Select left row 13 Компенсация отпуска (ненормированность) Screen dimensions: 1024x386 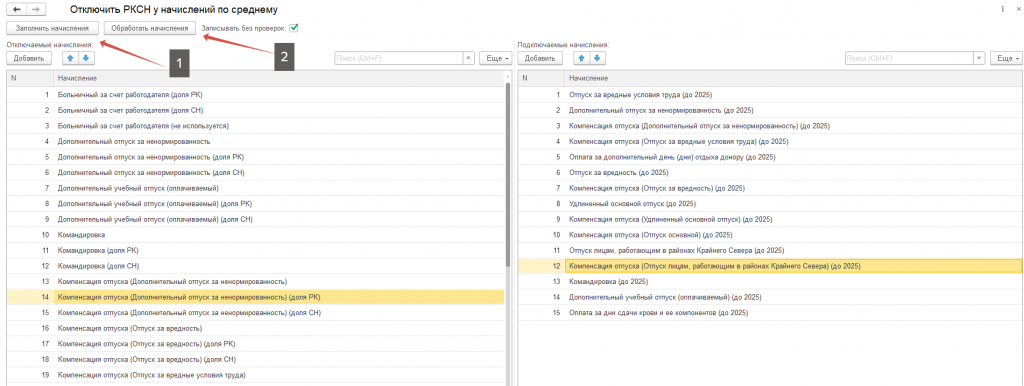[256, 282]
